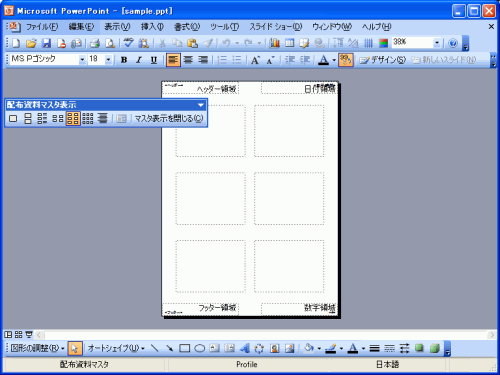Switch to normal view button
The width and height of the screenshot is (500, 375).
point(8,334)
